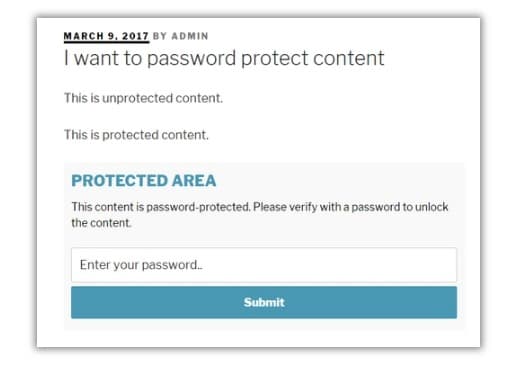Click 'the content.' on the notice's second line
The width and height of the screenshot is (523, 383).
click(101, 223)
